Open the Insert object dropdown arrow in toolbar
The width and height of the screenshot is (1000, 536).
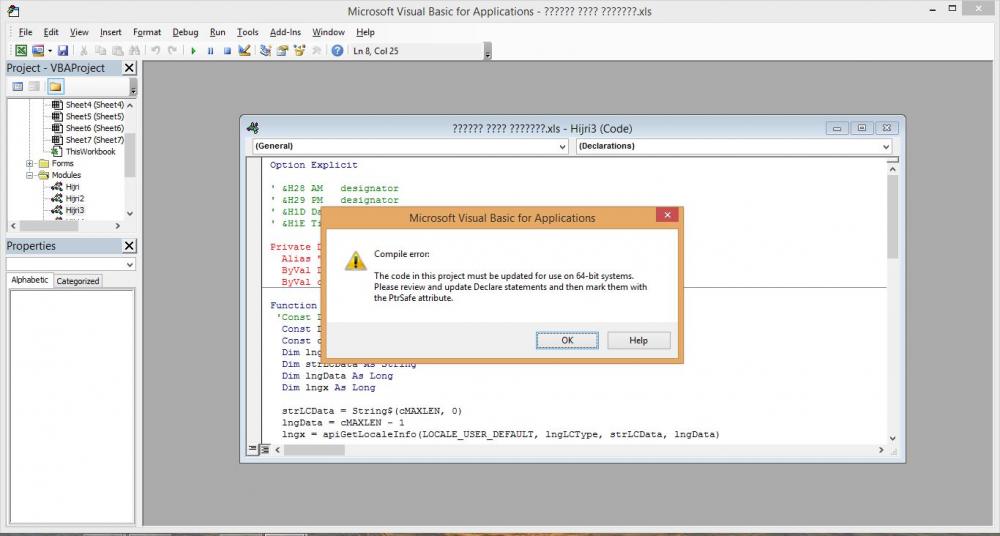(50, 51)
